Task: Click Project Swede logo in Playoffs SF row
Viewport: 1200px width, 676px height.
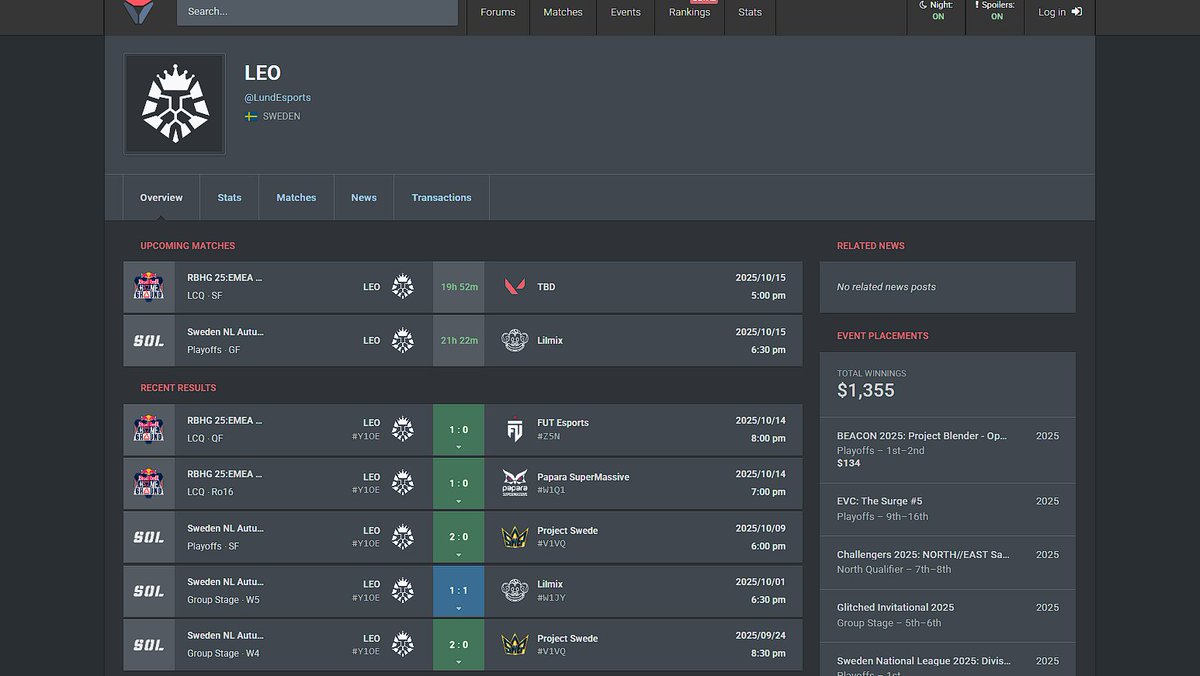Action: pyautogui.click(x=515, y=538)
